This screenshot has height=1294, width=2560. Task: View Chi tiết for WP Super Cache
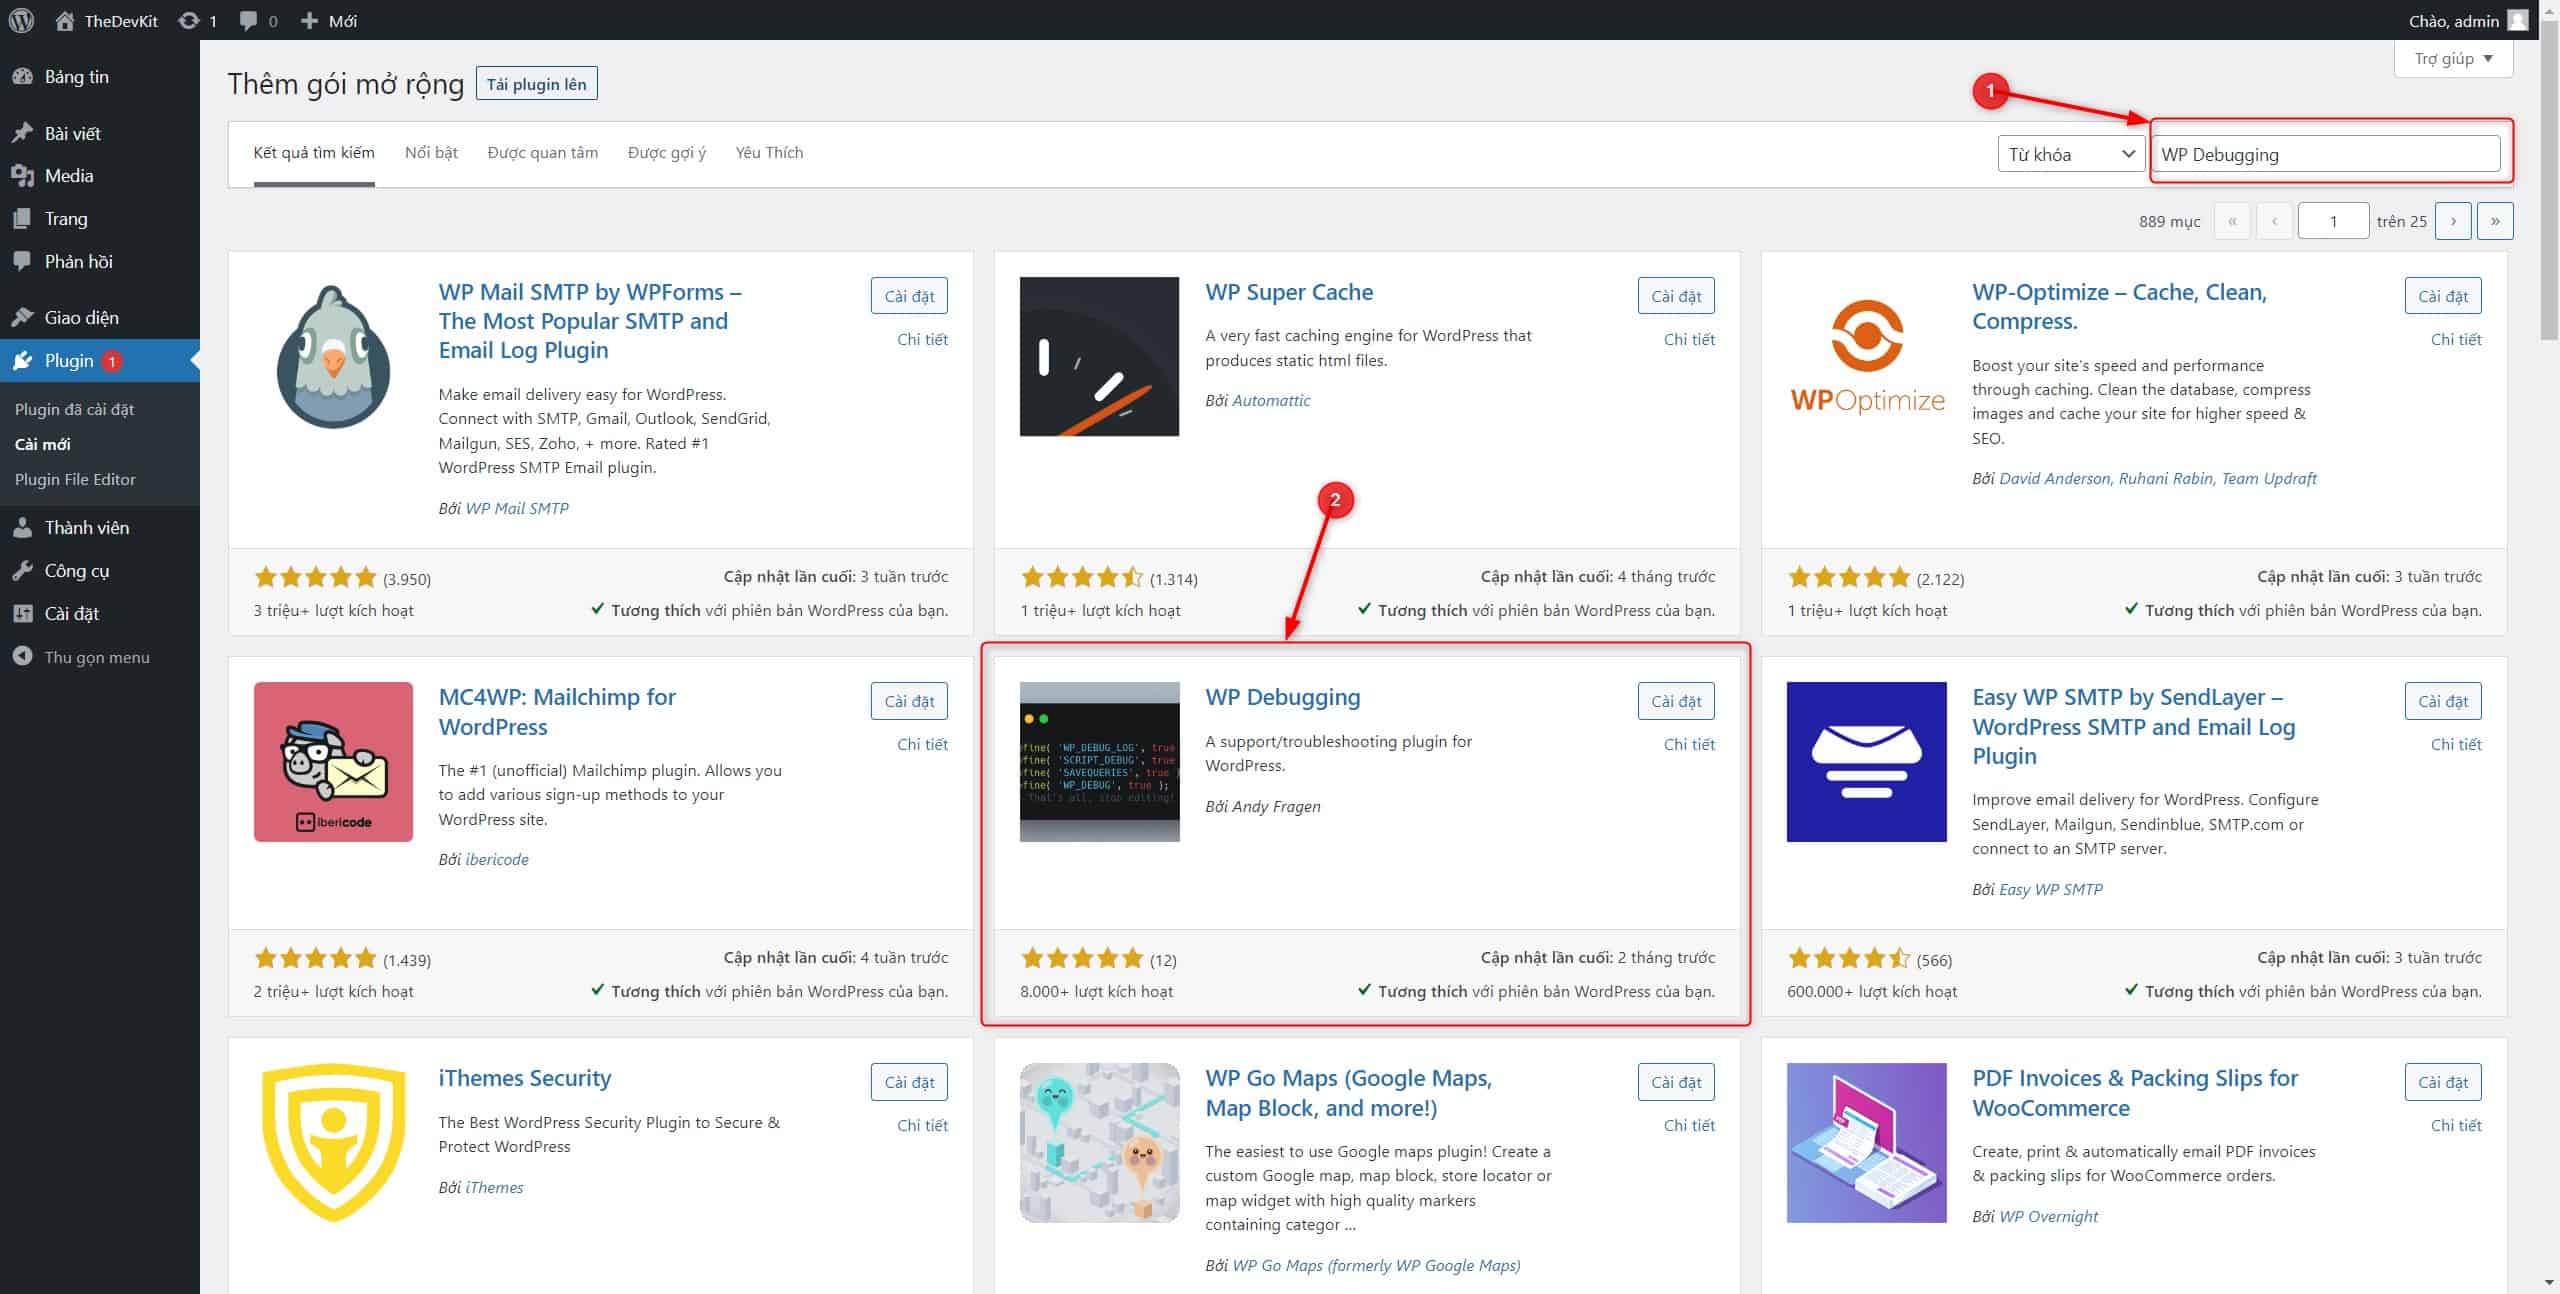tap(1689, 339)
